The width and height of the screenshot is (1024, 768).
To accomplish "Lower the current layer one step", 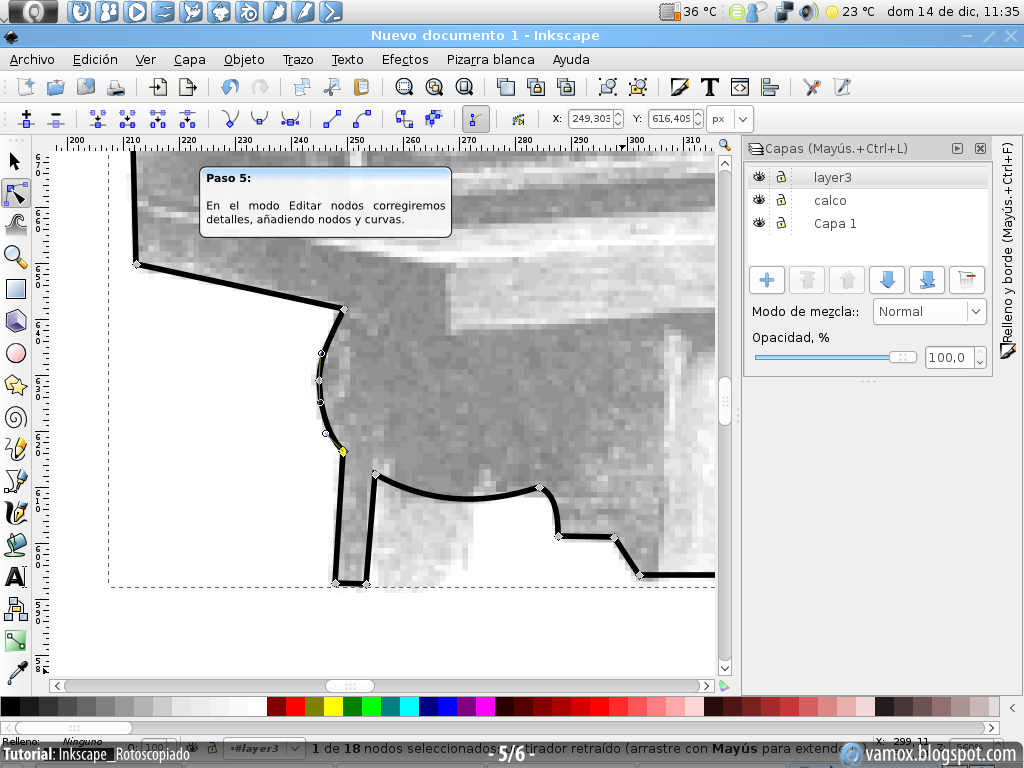I will click(x=887, y=280).
